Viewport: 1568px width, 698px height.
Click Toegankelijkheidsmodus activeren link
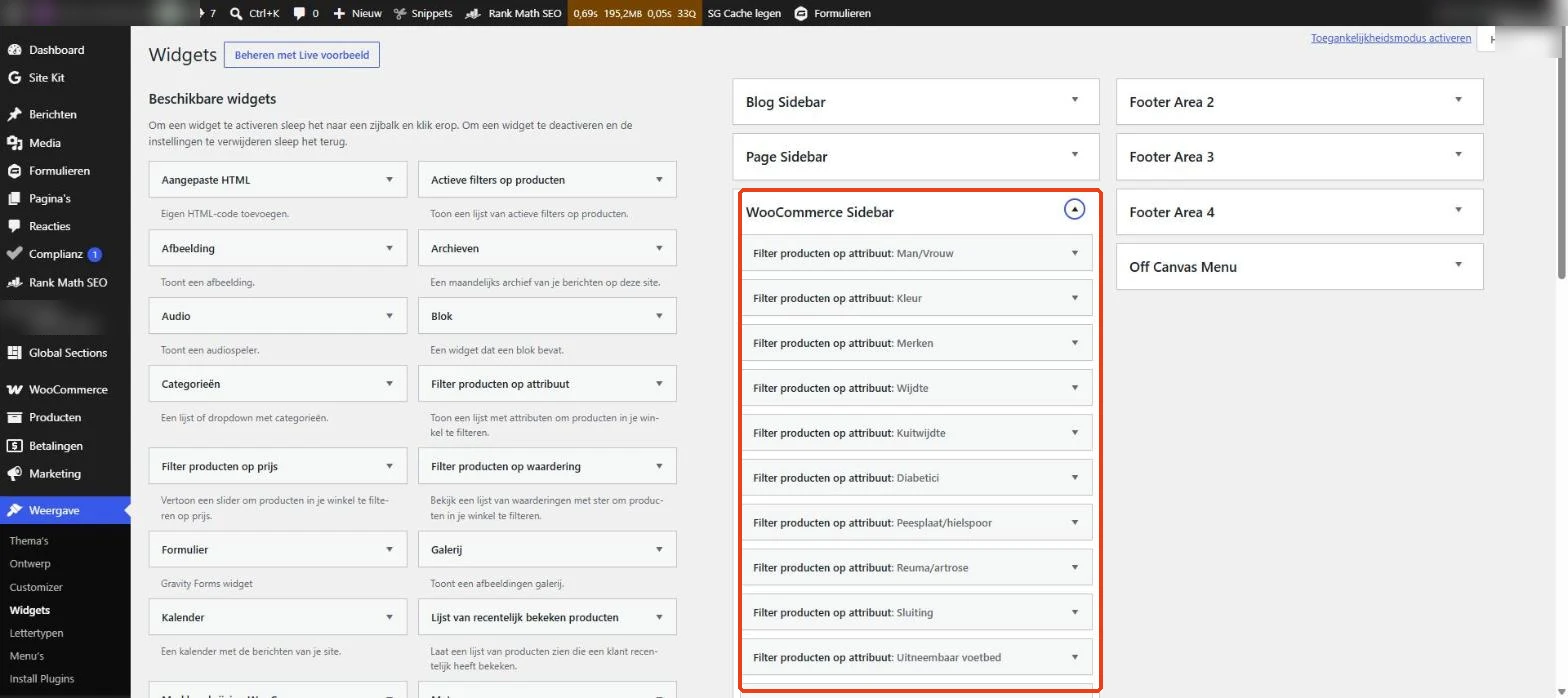pyautogui.click(x=1391, y=38)
